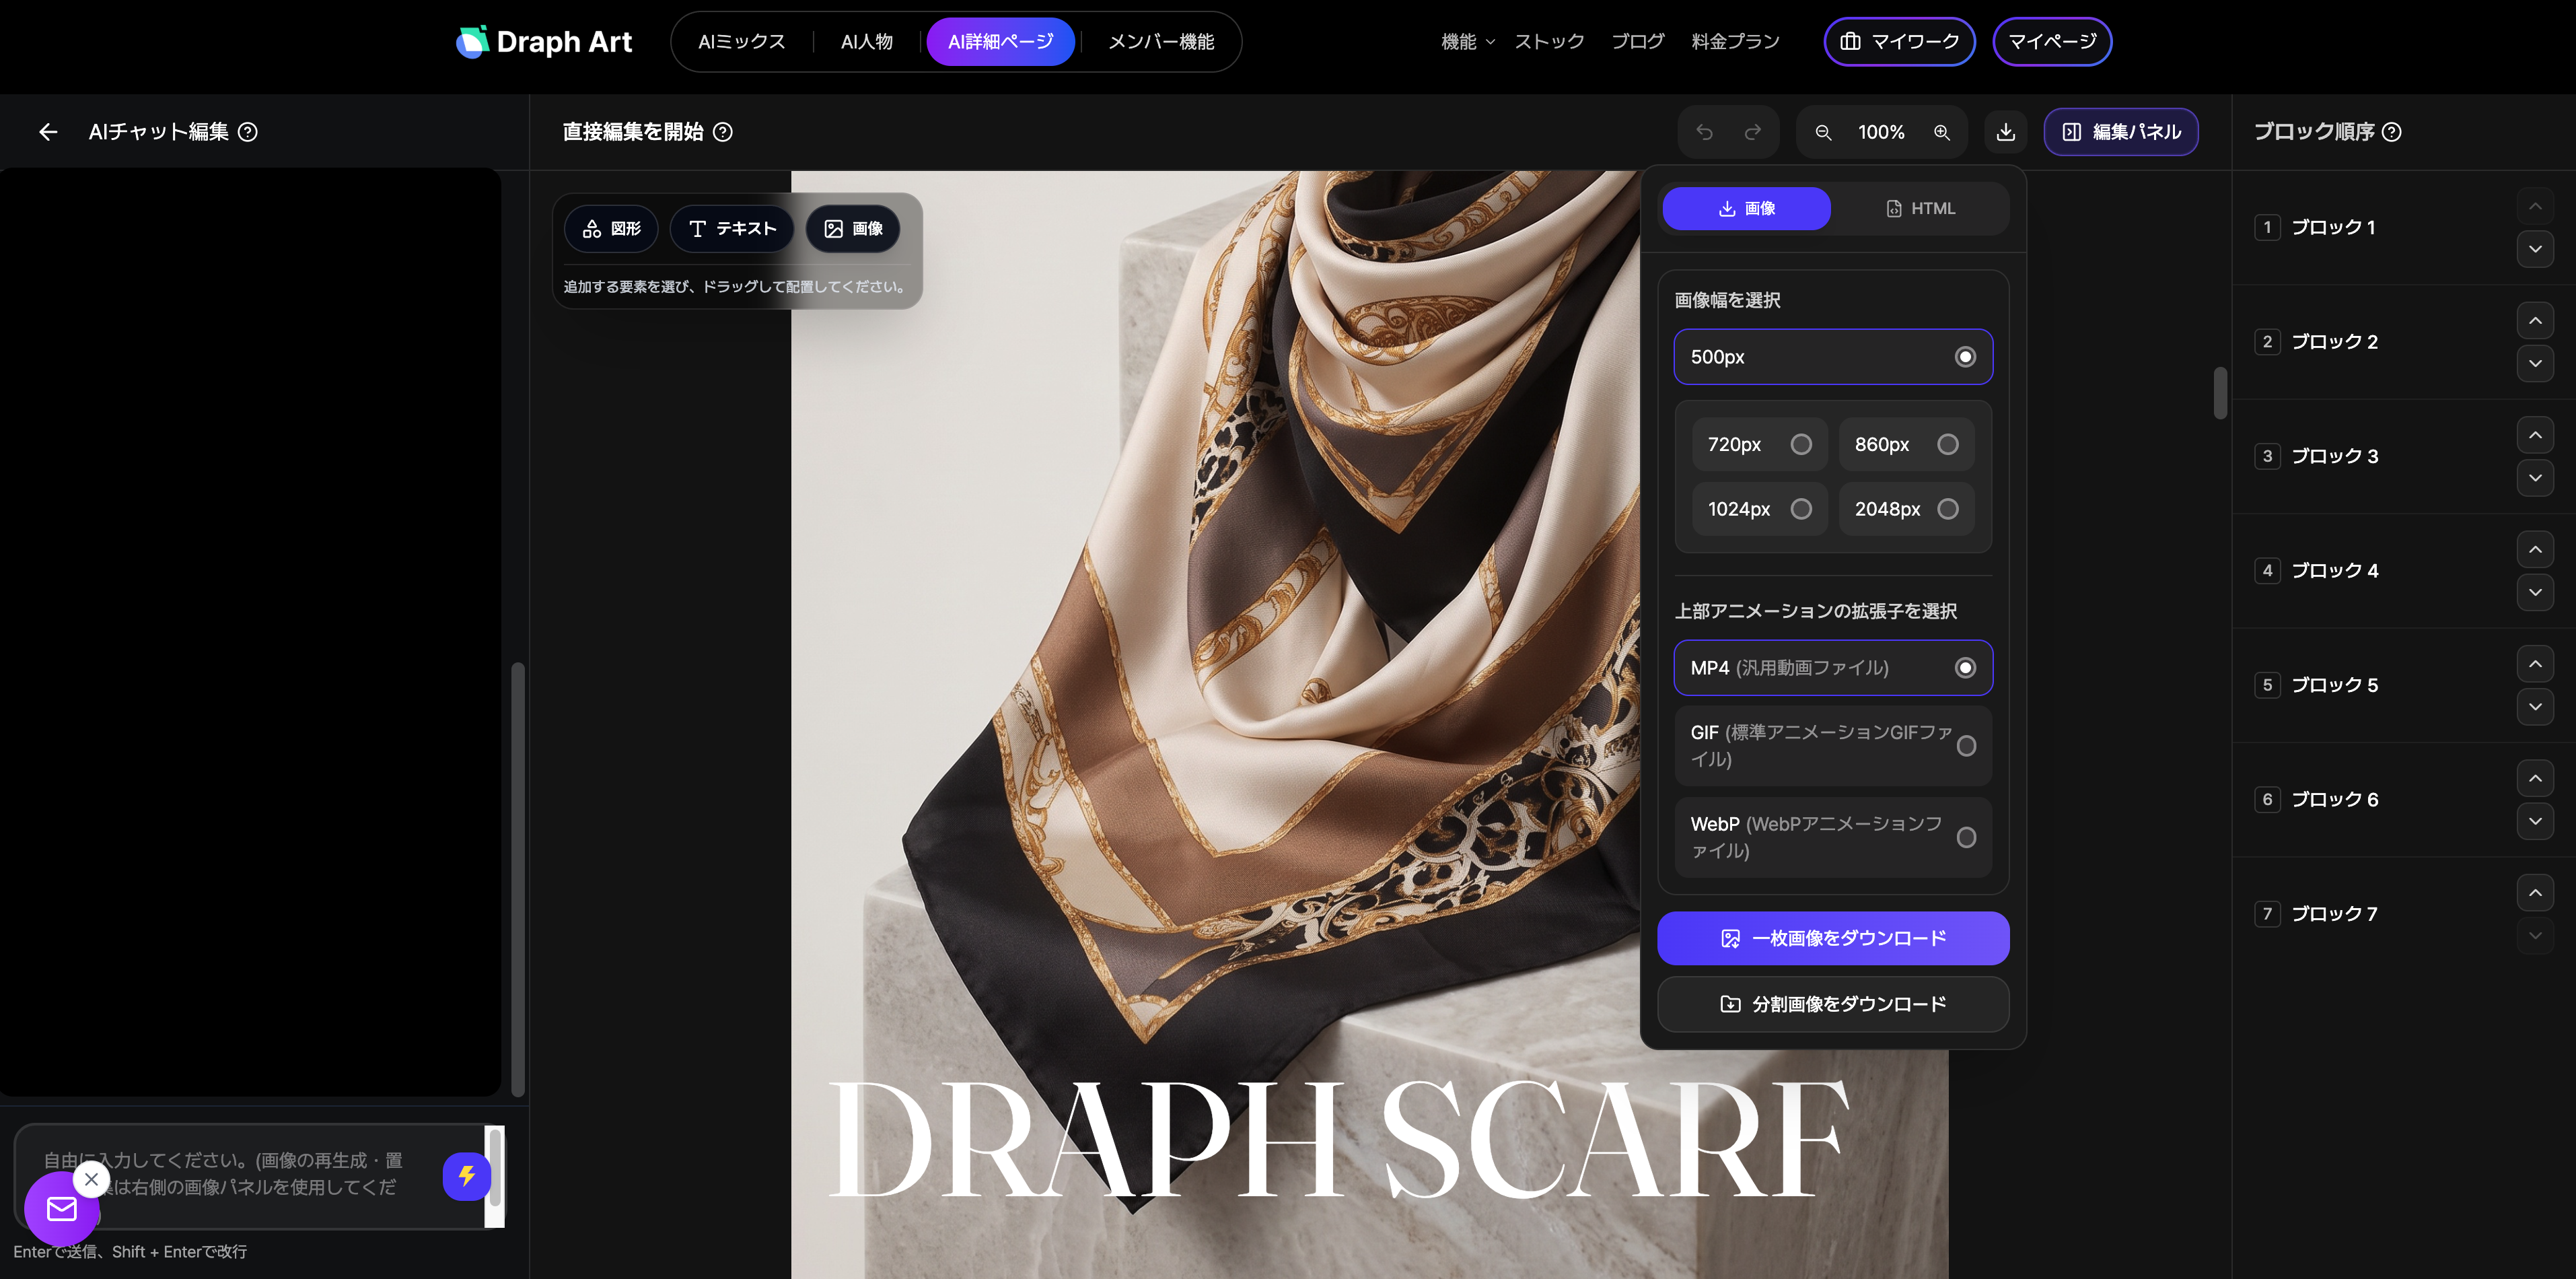
Task: Open help icon next to ブロック順序
Action: (x=2392, y=132)
